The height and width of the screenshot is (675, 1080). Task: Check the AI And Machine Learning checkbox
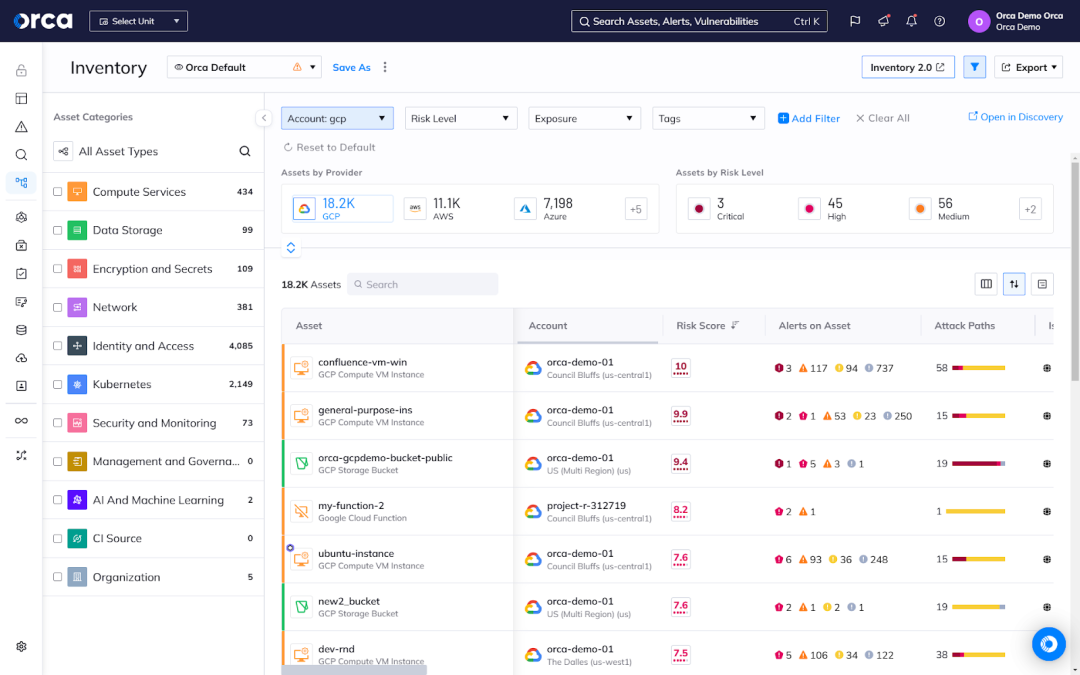click(58, 500)
